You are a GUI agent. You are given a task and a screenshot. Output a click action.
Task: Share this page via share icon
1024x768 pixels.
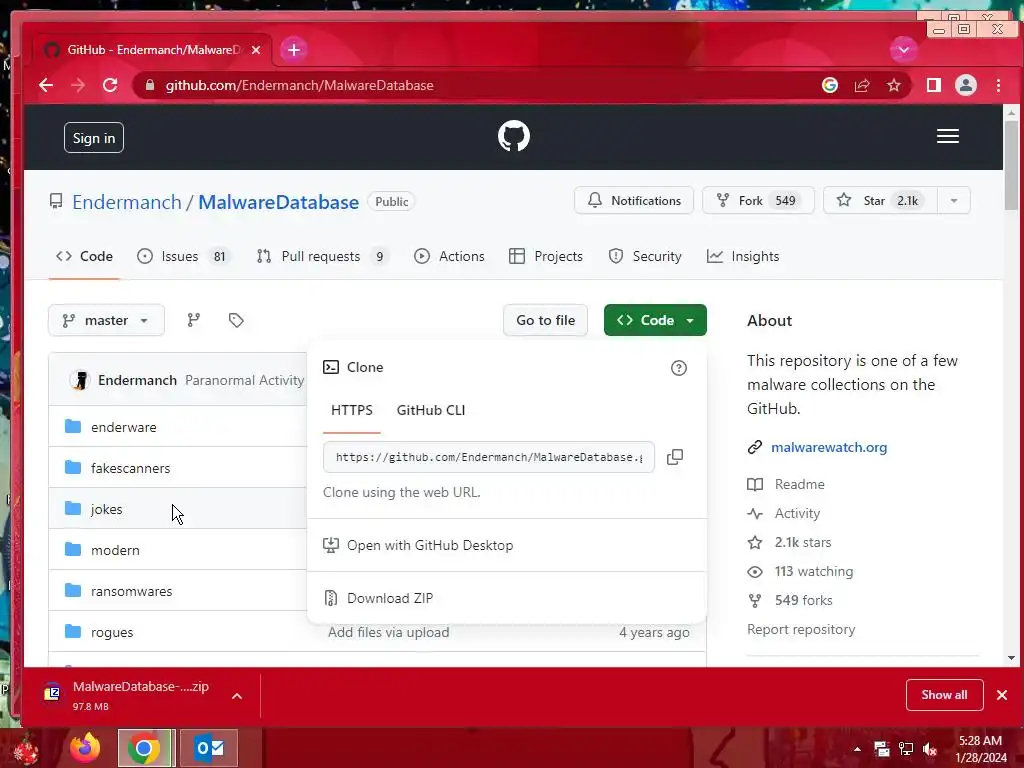click(x=862, y=85)
